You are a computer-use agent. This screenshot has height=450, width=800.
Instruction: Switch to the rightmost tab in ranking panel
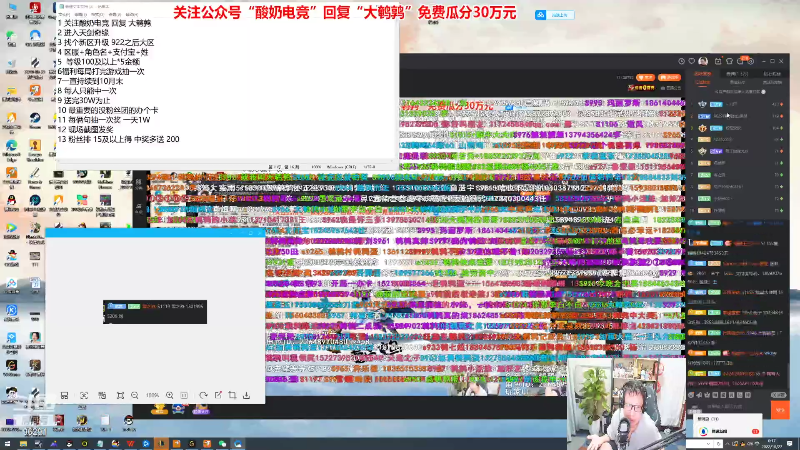772,74
